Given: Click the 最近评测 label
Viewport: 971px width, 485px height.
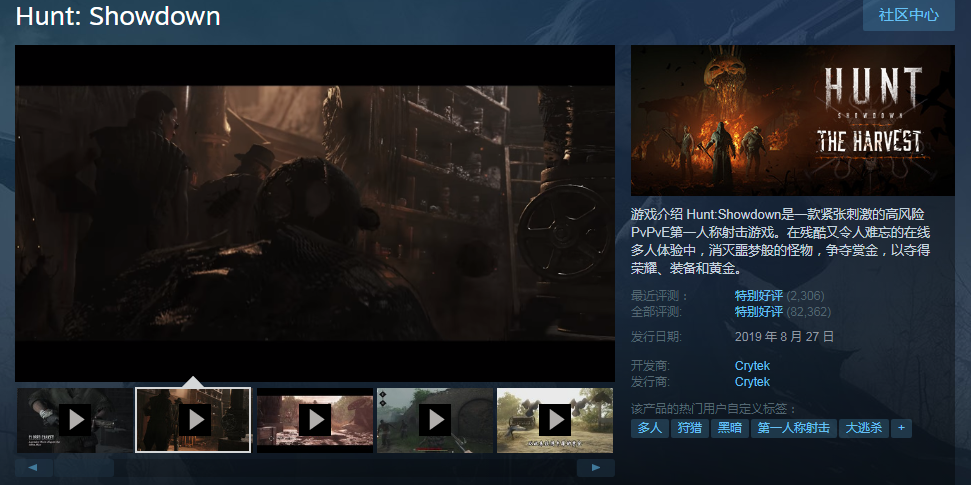Looking at the screenshot, I should (x=660, y=295).
